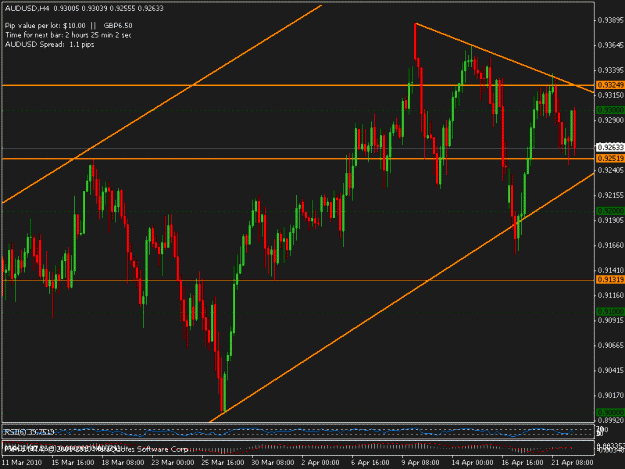Click the green 0.92000 level label
The image size is (625, 469).
coord(610,210)
